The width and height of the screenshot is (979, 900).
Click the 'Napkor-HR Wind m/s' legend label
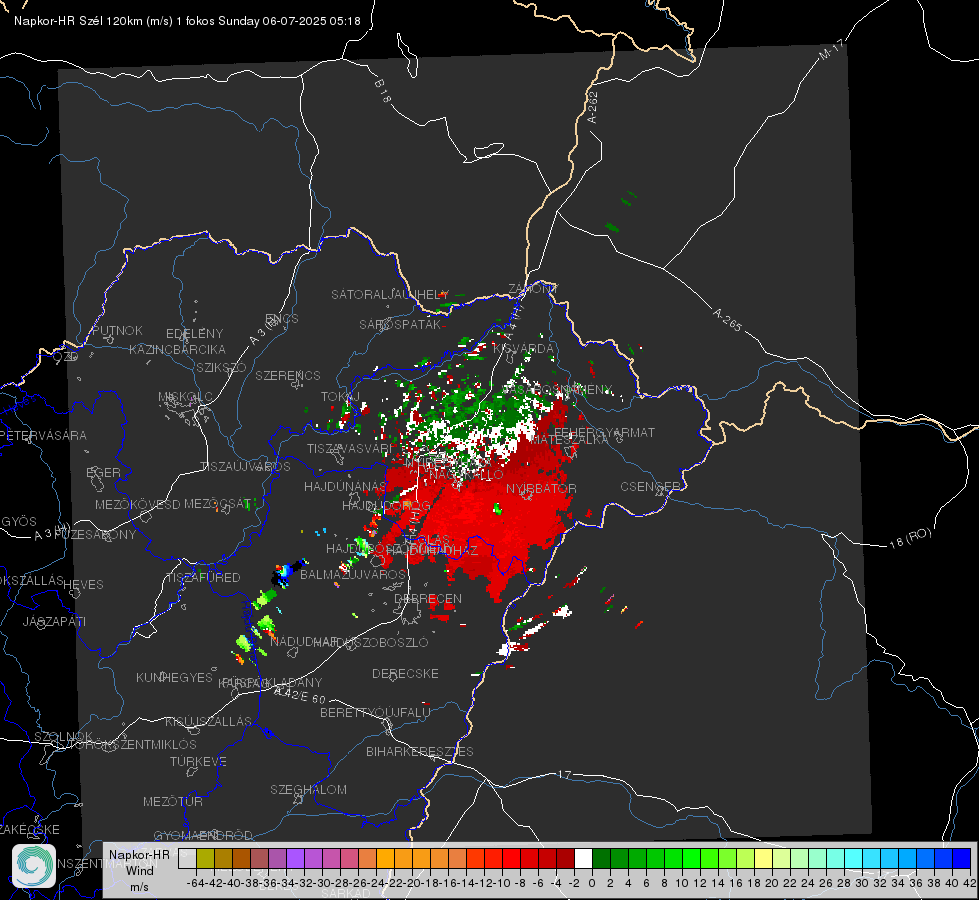coord(139,870)
